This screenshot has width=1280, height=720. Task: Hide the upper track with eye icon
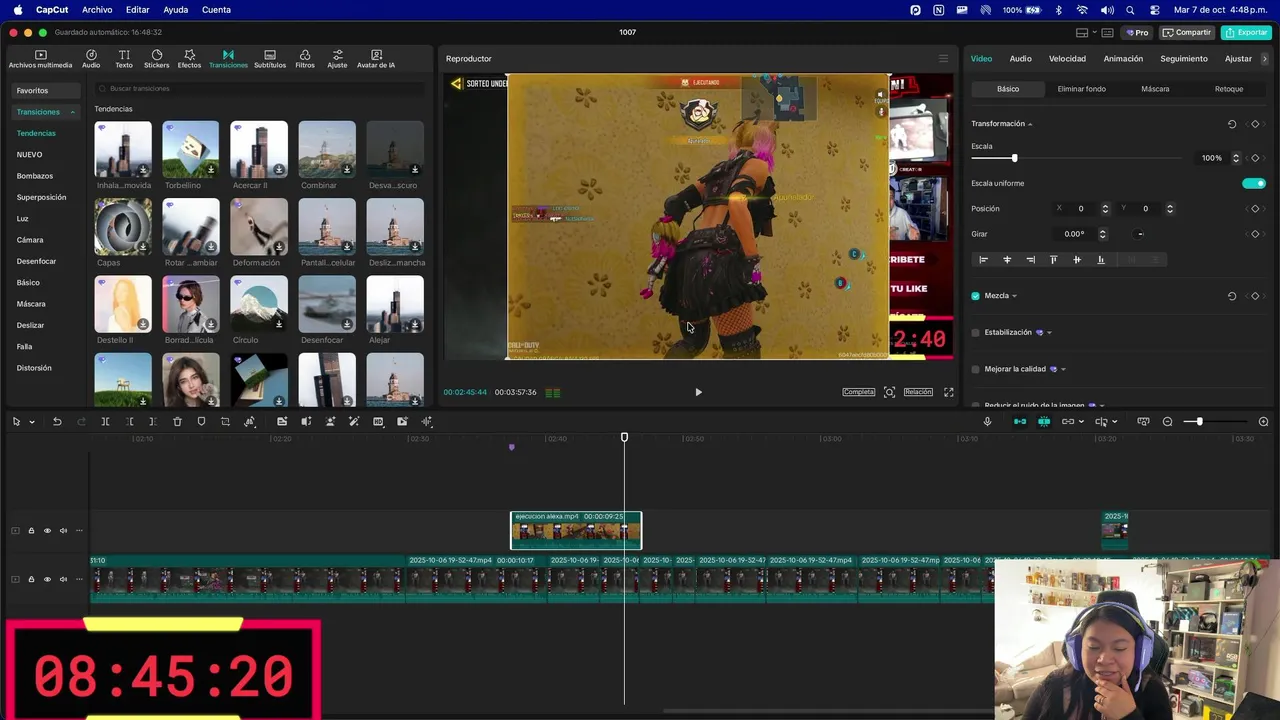point(47,531)
